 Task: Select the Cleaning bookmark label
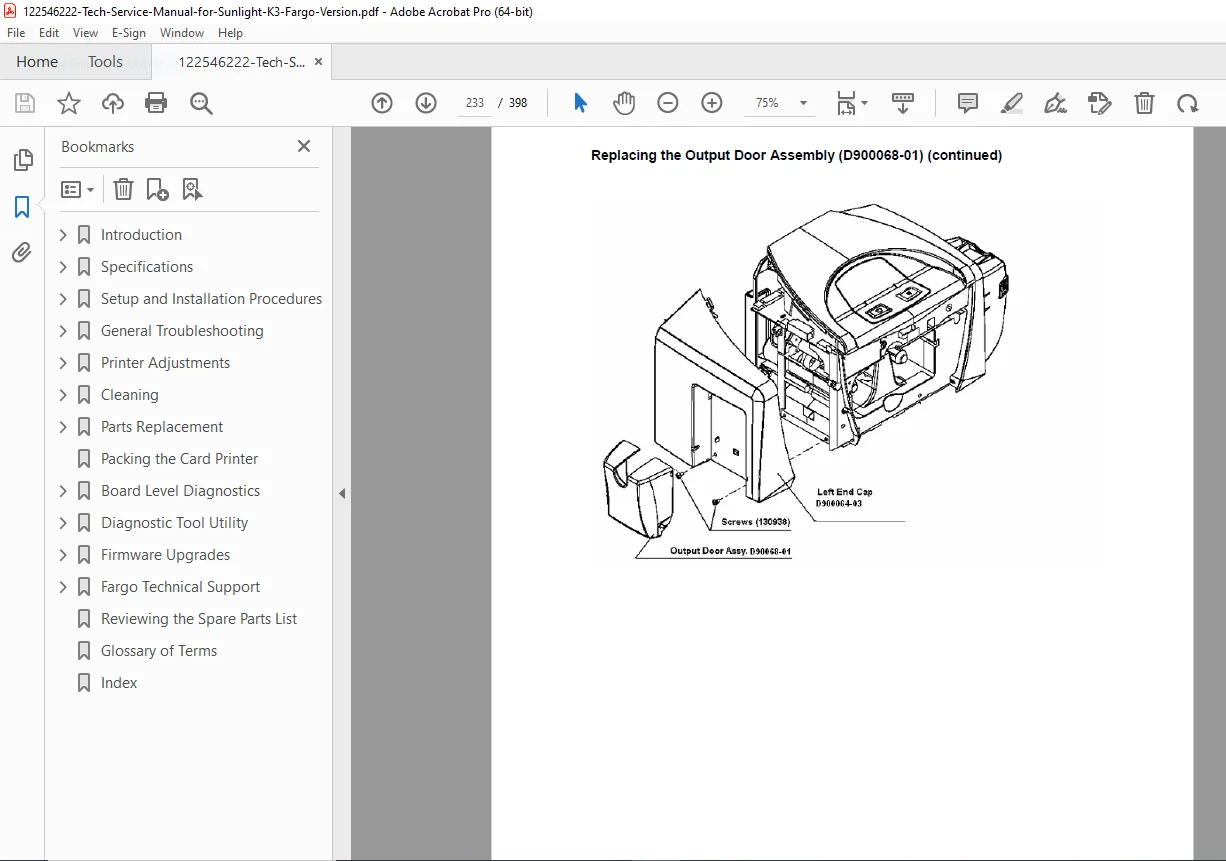pos(129,395)
